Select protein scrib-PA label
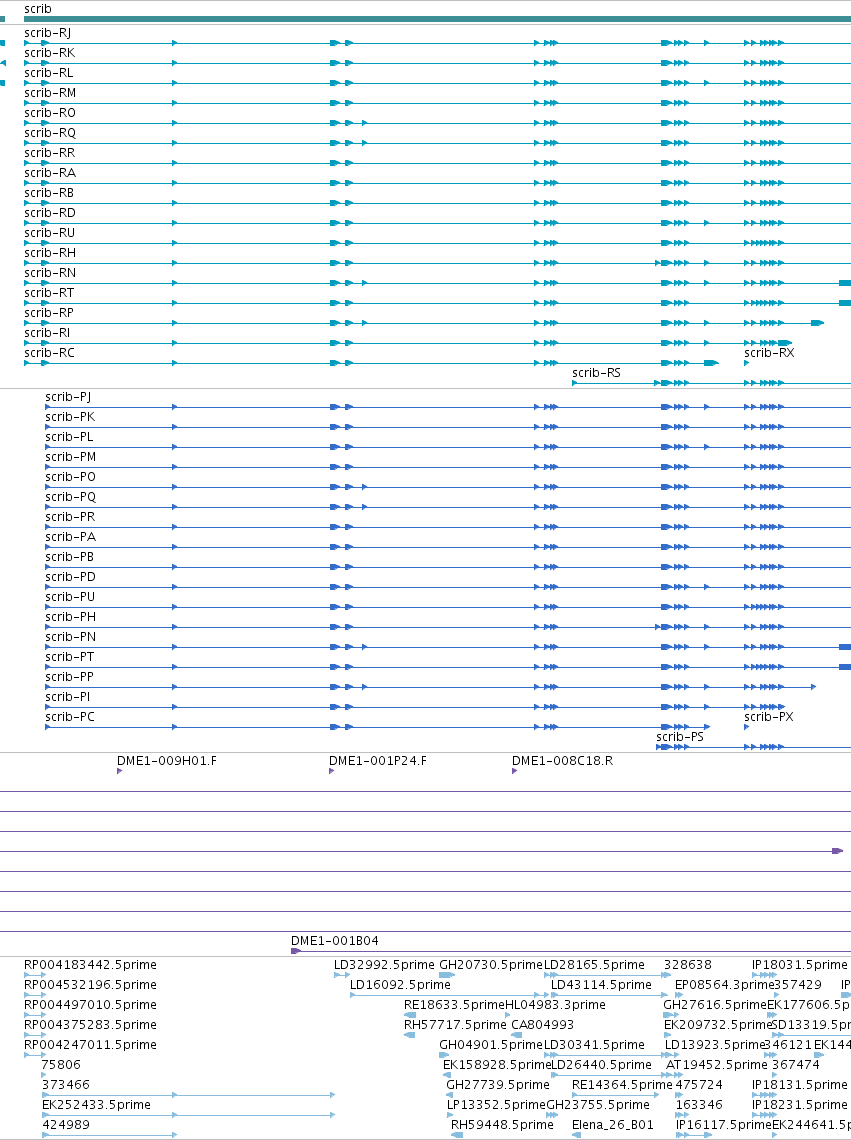The width and height of the screenshot is (851, 1140). pyautogui.click(x=71, y=537)
